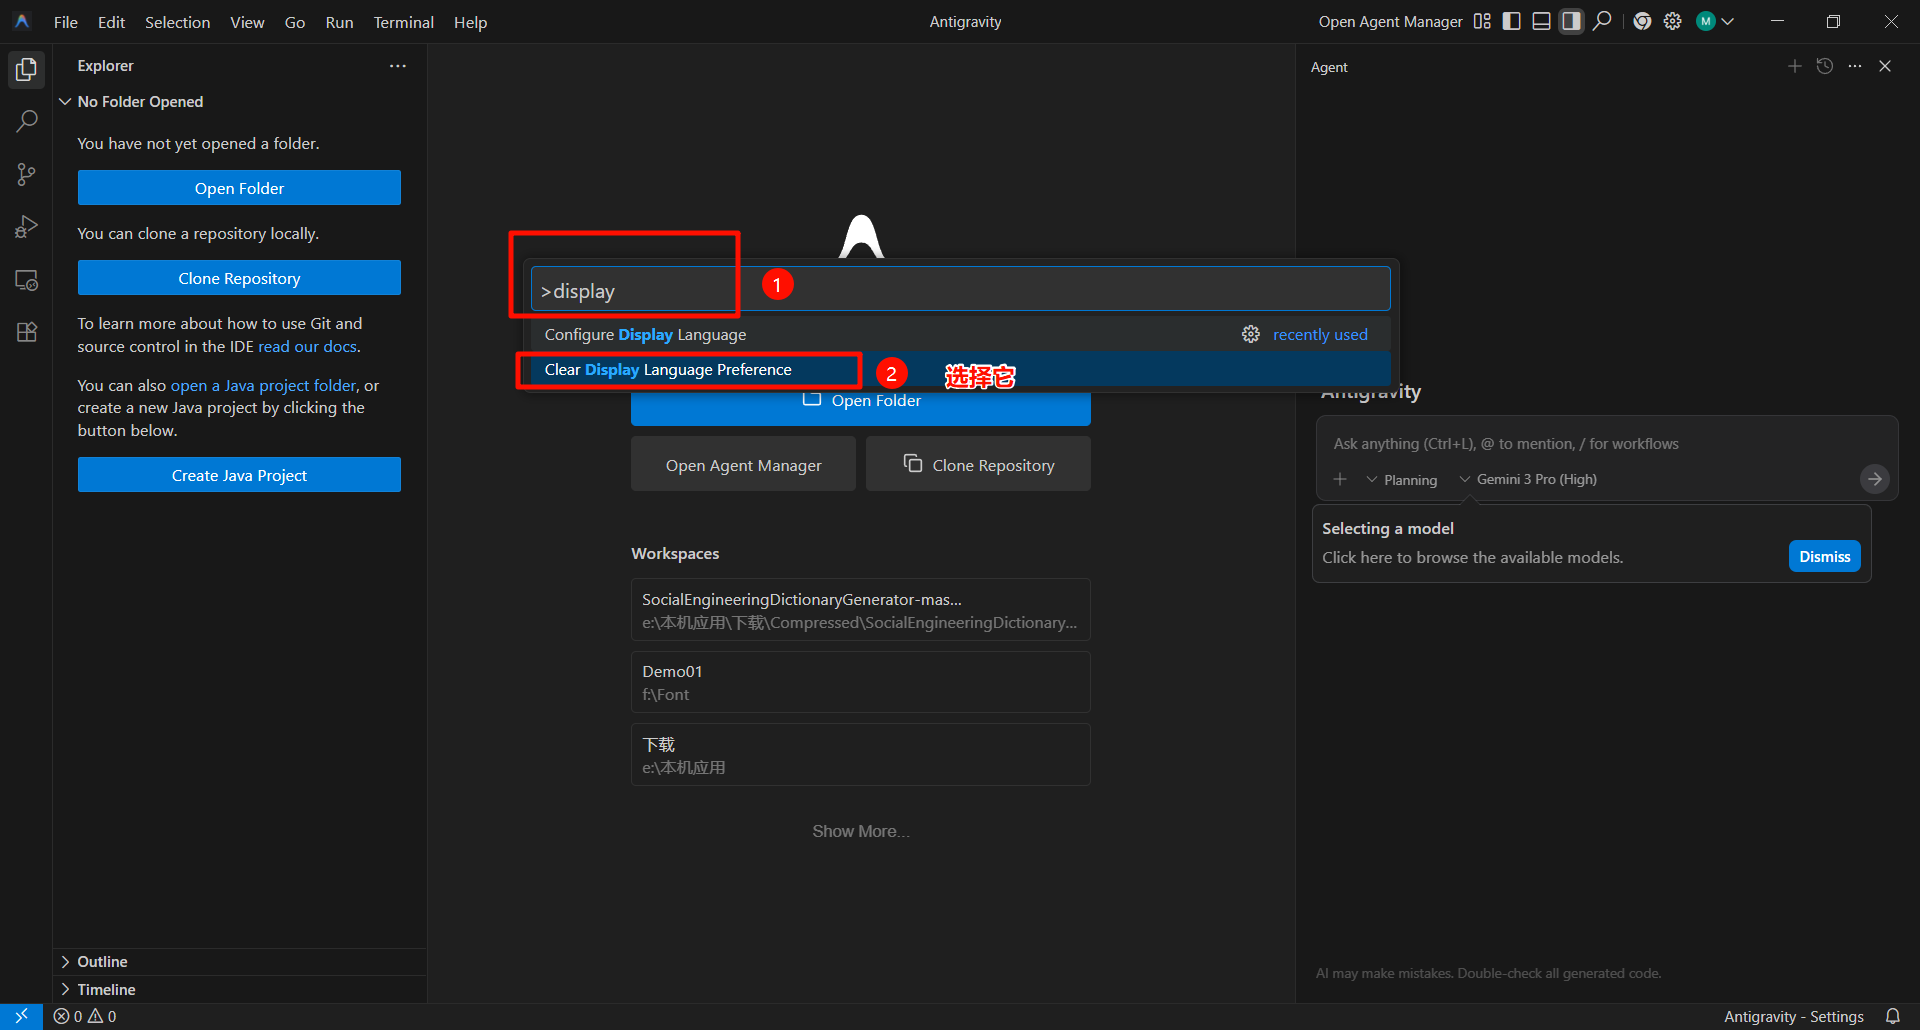Toggle the secondary agent side bar
This screenshot has height=1030, width=1920.
point(1572,21)
